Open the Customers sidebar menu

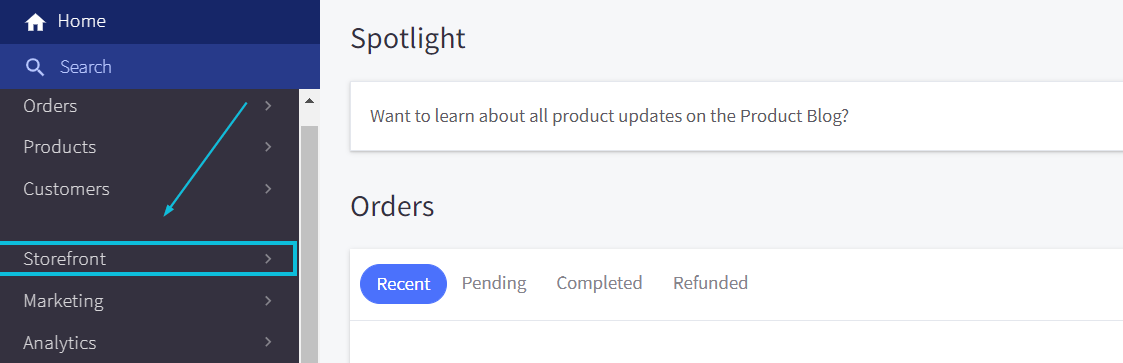pyautogui.click(x=149, y=189)
